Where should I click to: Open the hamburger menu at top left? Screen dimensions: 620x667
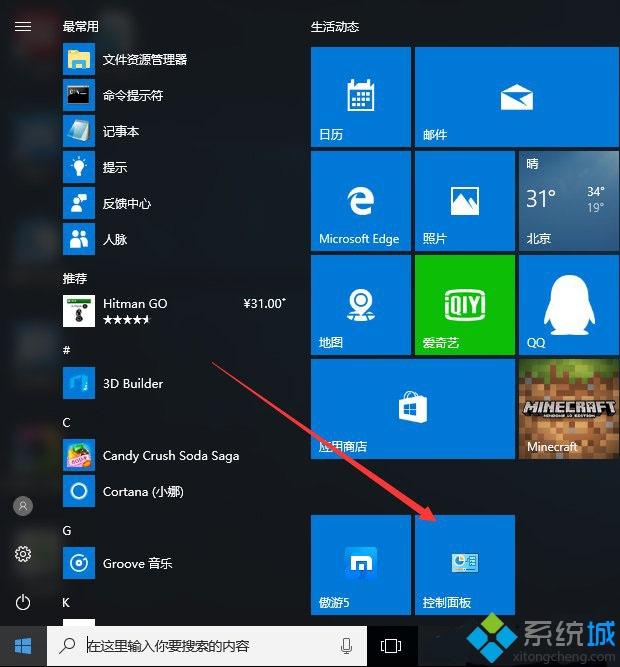23,26
